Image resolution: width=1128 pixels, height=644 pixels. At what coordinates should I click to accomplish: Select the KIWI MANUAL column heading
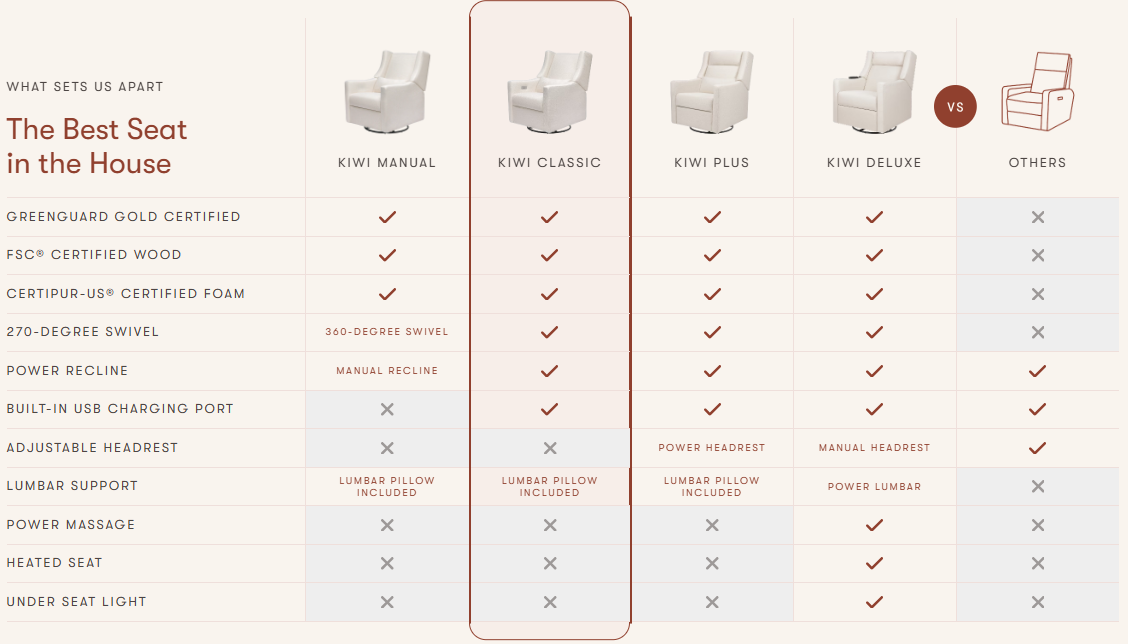pyautogui.click(x=387, y=163)
